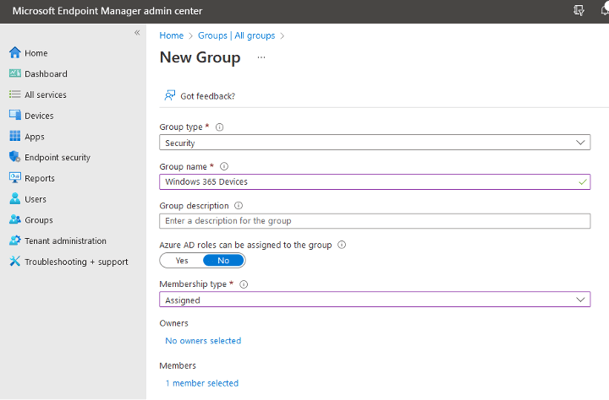
Task: Go to Groups | All groups breadcrumb
Action: [x=236, y=35]
